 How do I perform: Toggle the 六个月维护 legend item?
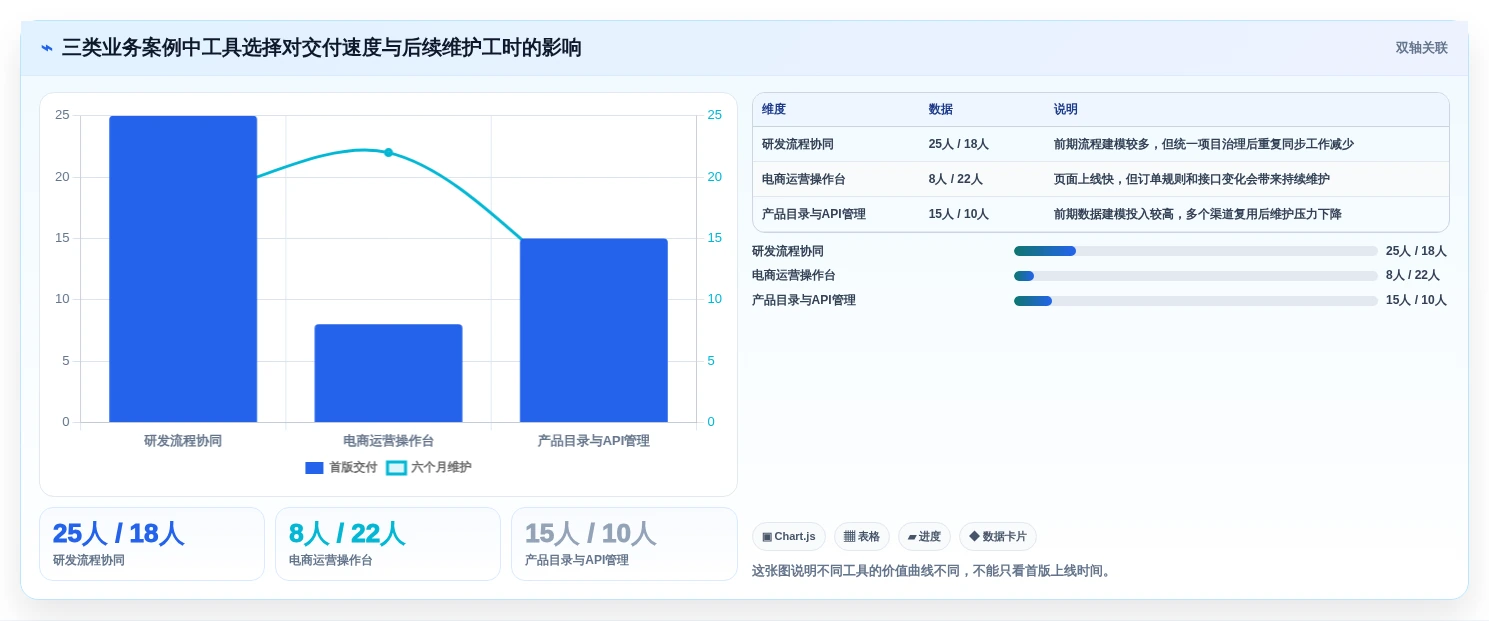tap(429, 467)
